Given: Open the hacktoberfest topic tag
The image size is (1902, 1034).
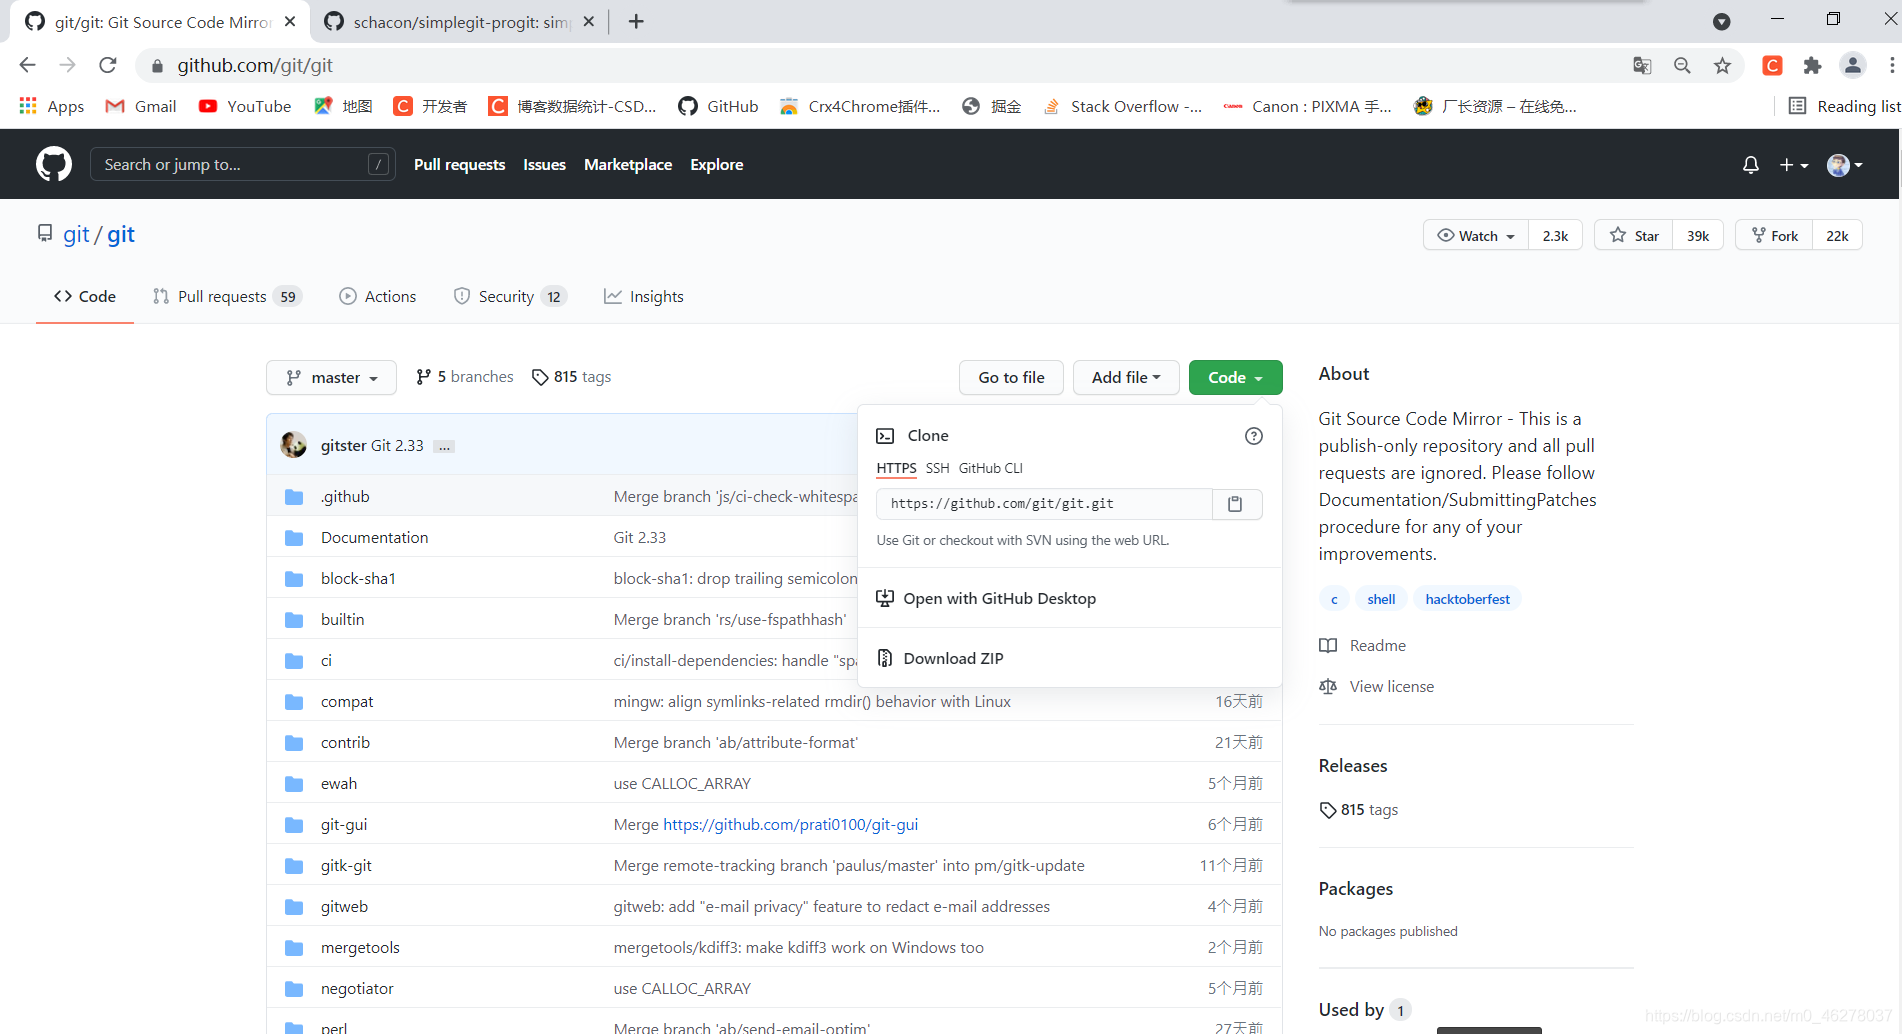Looking at the screenshot, I should click(1467, 599).
